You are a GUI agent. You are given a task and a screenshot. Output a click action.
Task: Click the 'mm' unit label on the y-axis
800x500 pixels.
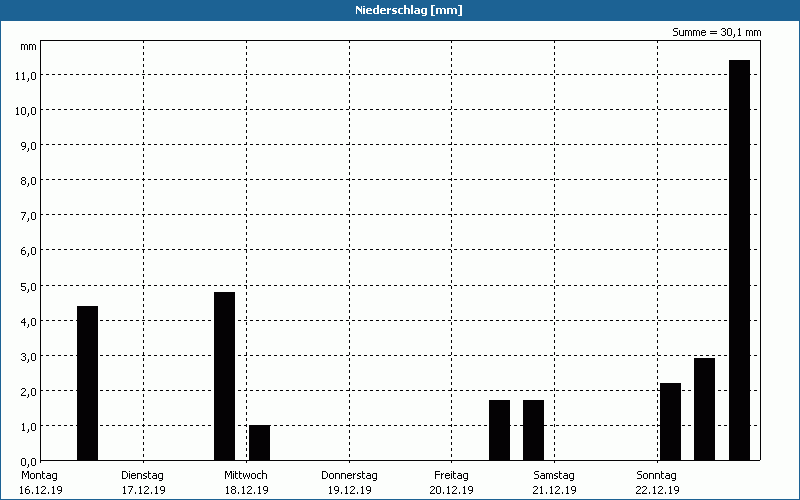point(29,46)
